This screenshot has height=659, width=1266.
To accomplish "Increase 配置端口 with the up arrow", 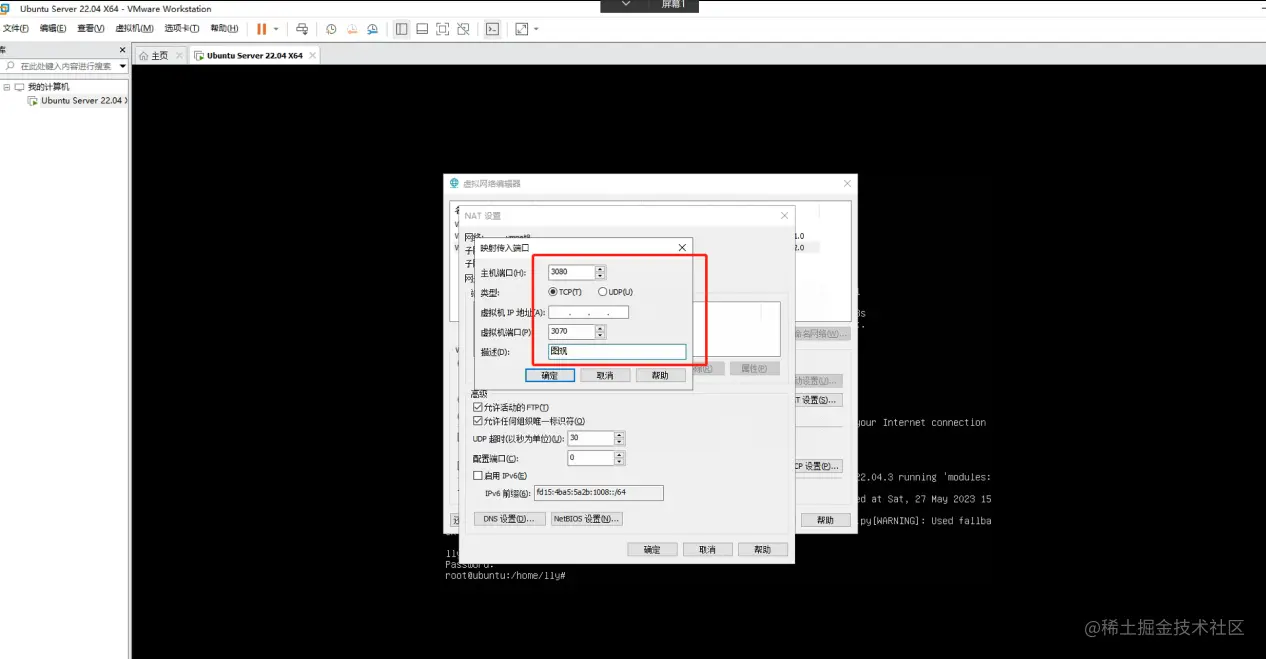I will click(619, 455).
